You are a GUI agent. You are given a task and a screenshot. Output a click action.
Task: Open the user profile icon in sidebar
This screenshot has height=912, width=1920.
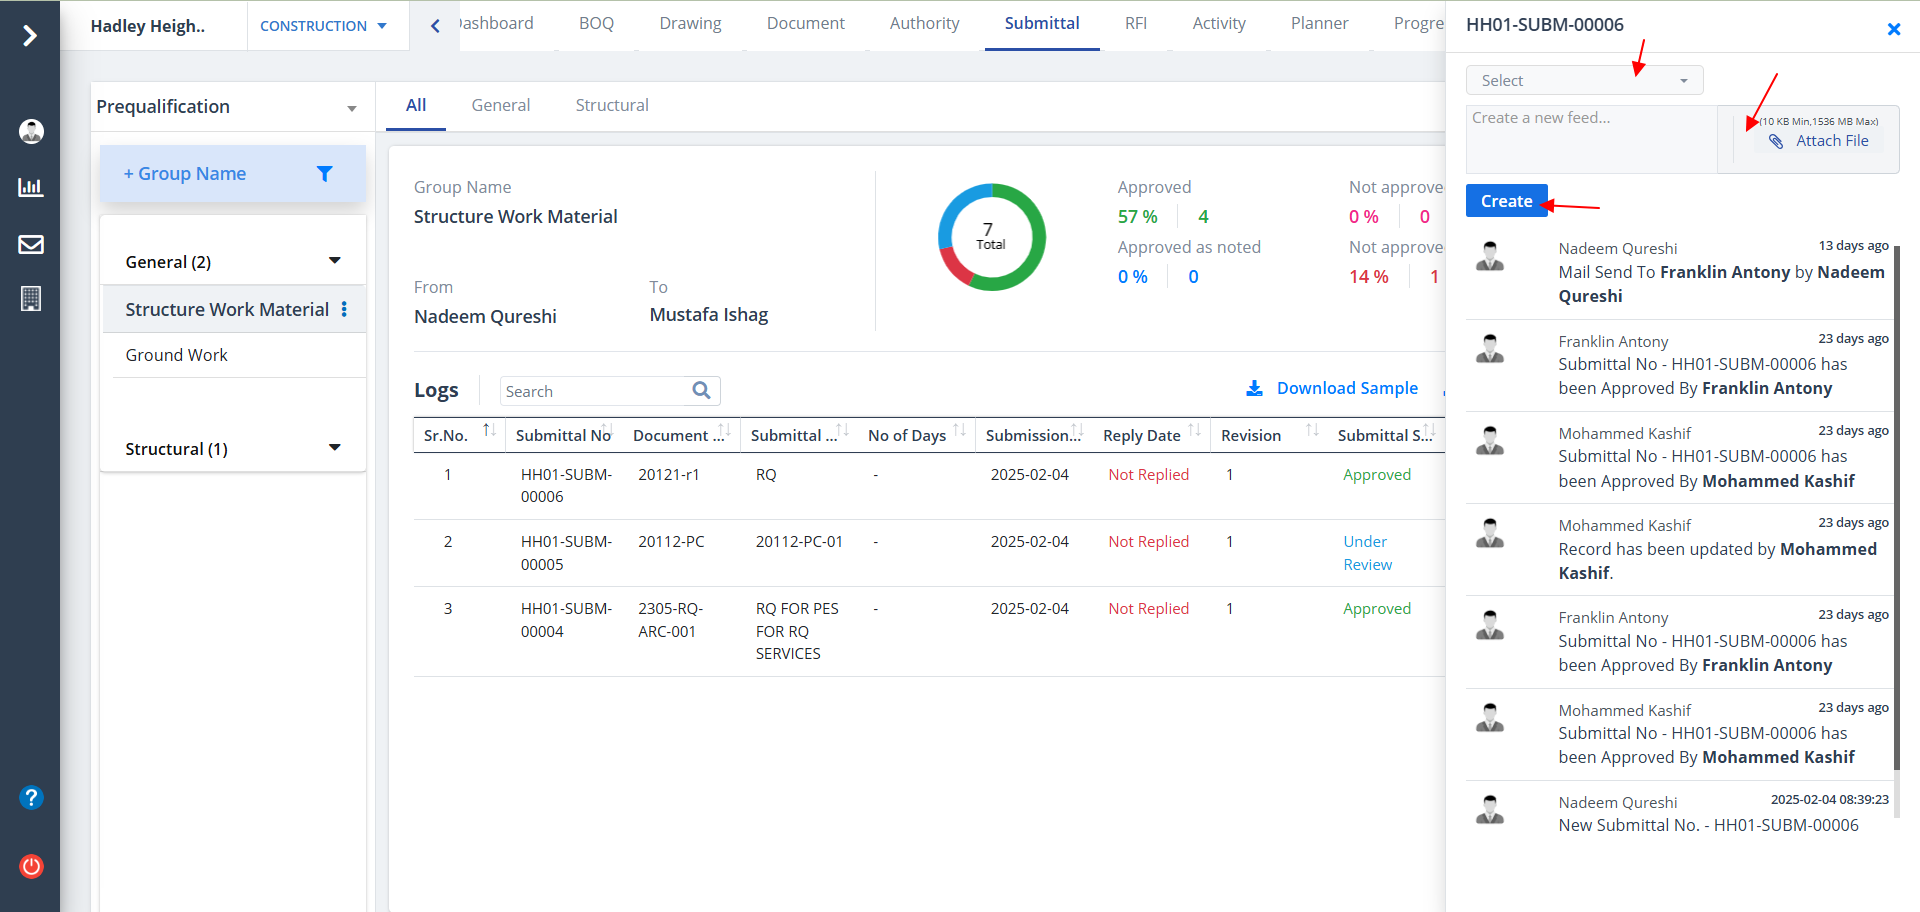pos(31,131)
